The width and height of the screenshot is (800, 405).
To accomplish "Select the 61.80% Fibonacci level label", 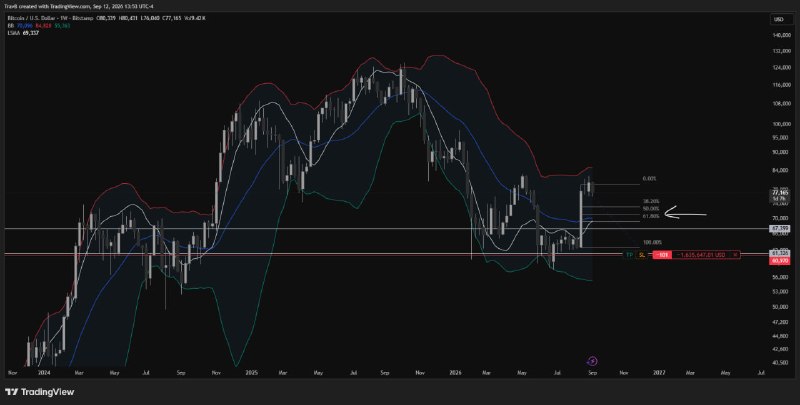I will [x=651, y=216].
